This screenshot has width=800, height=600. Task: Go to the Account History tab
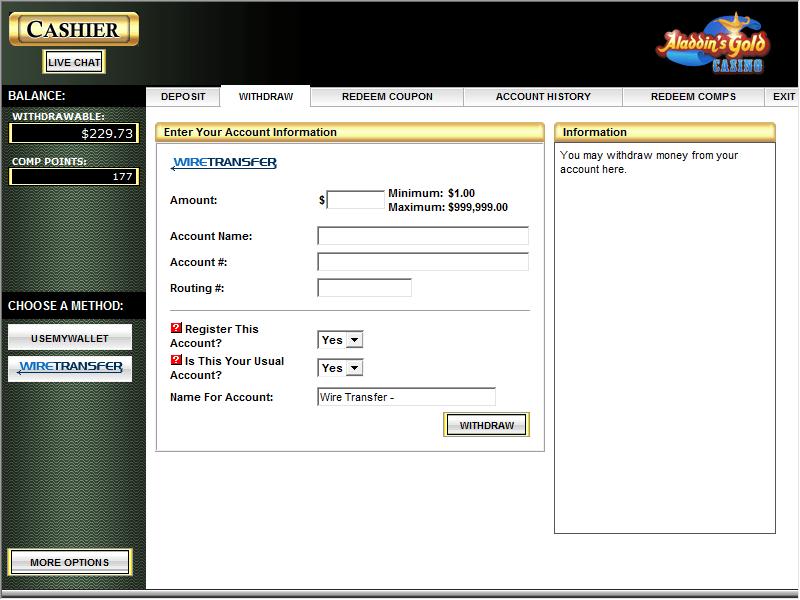(x=543, y=97)
